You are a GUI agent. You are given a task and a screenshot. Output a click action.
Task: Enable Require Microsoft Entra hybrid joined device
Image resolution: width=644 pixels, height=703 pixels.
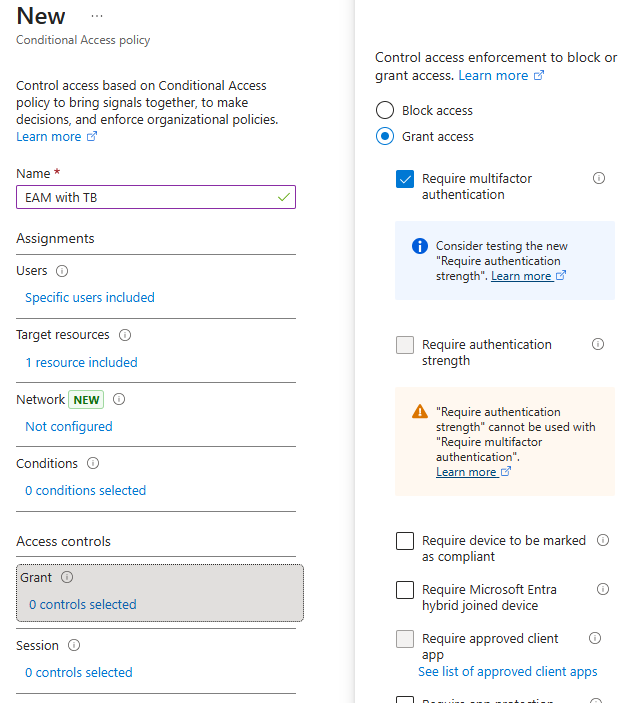click(405, 590)
